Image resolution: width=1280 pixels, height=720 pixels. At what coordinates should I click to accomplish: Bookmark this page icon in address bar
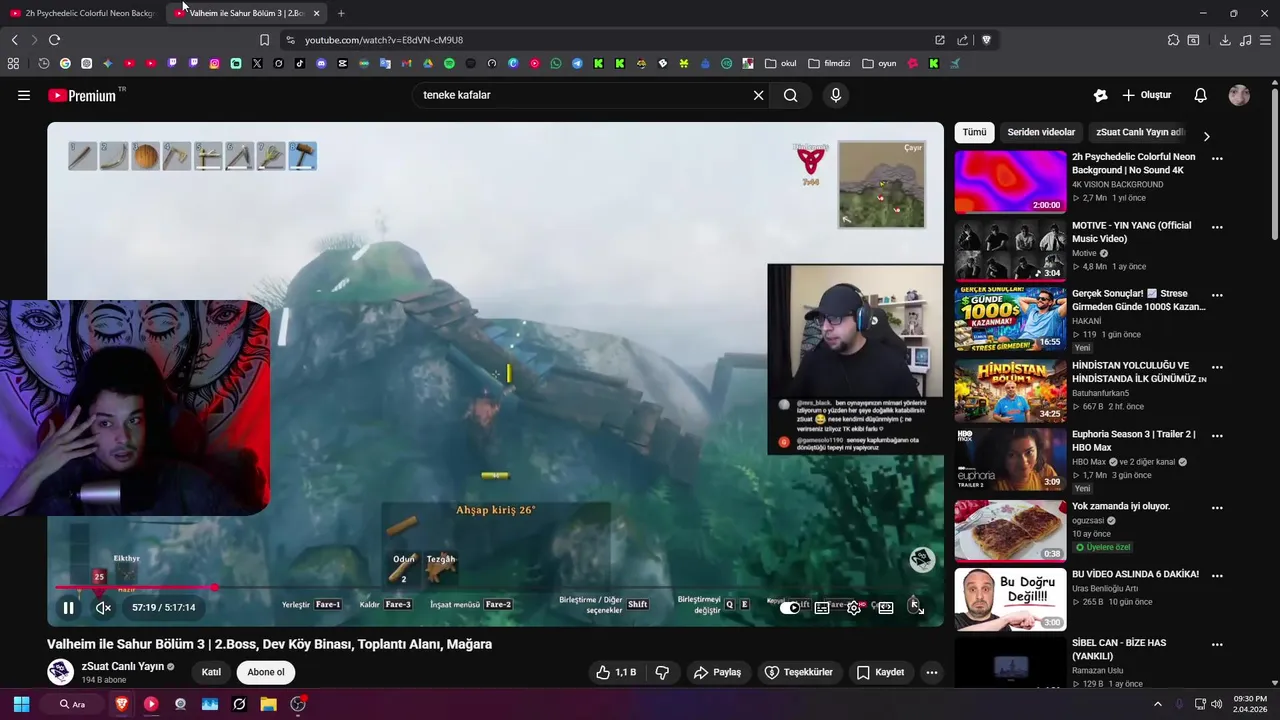point(264,40)
